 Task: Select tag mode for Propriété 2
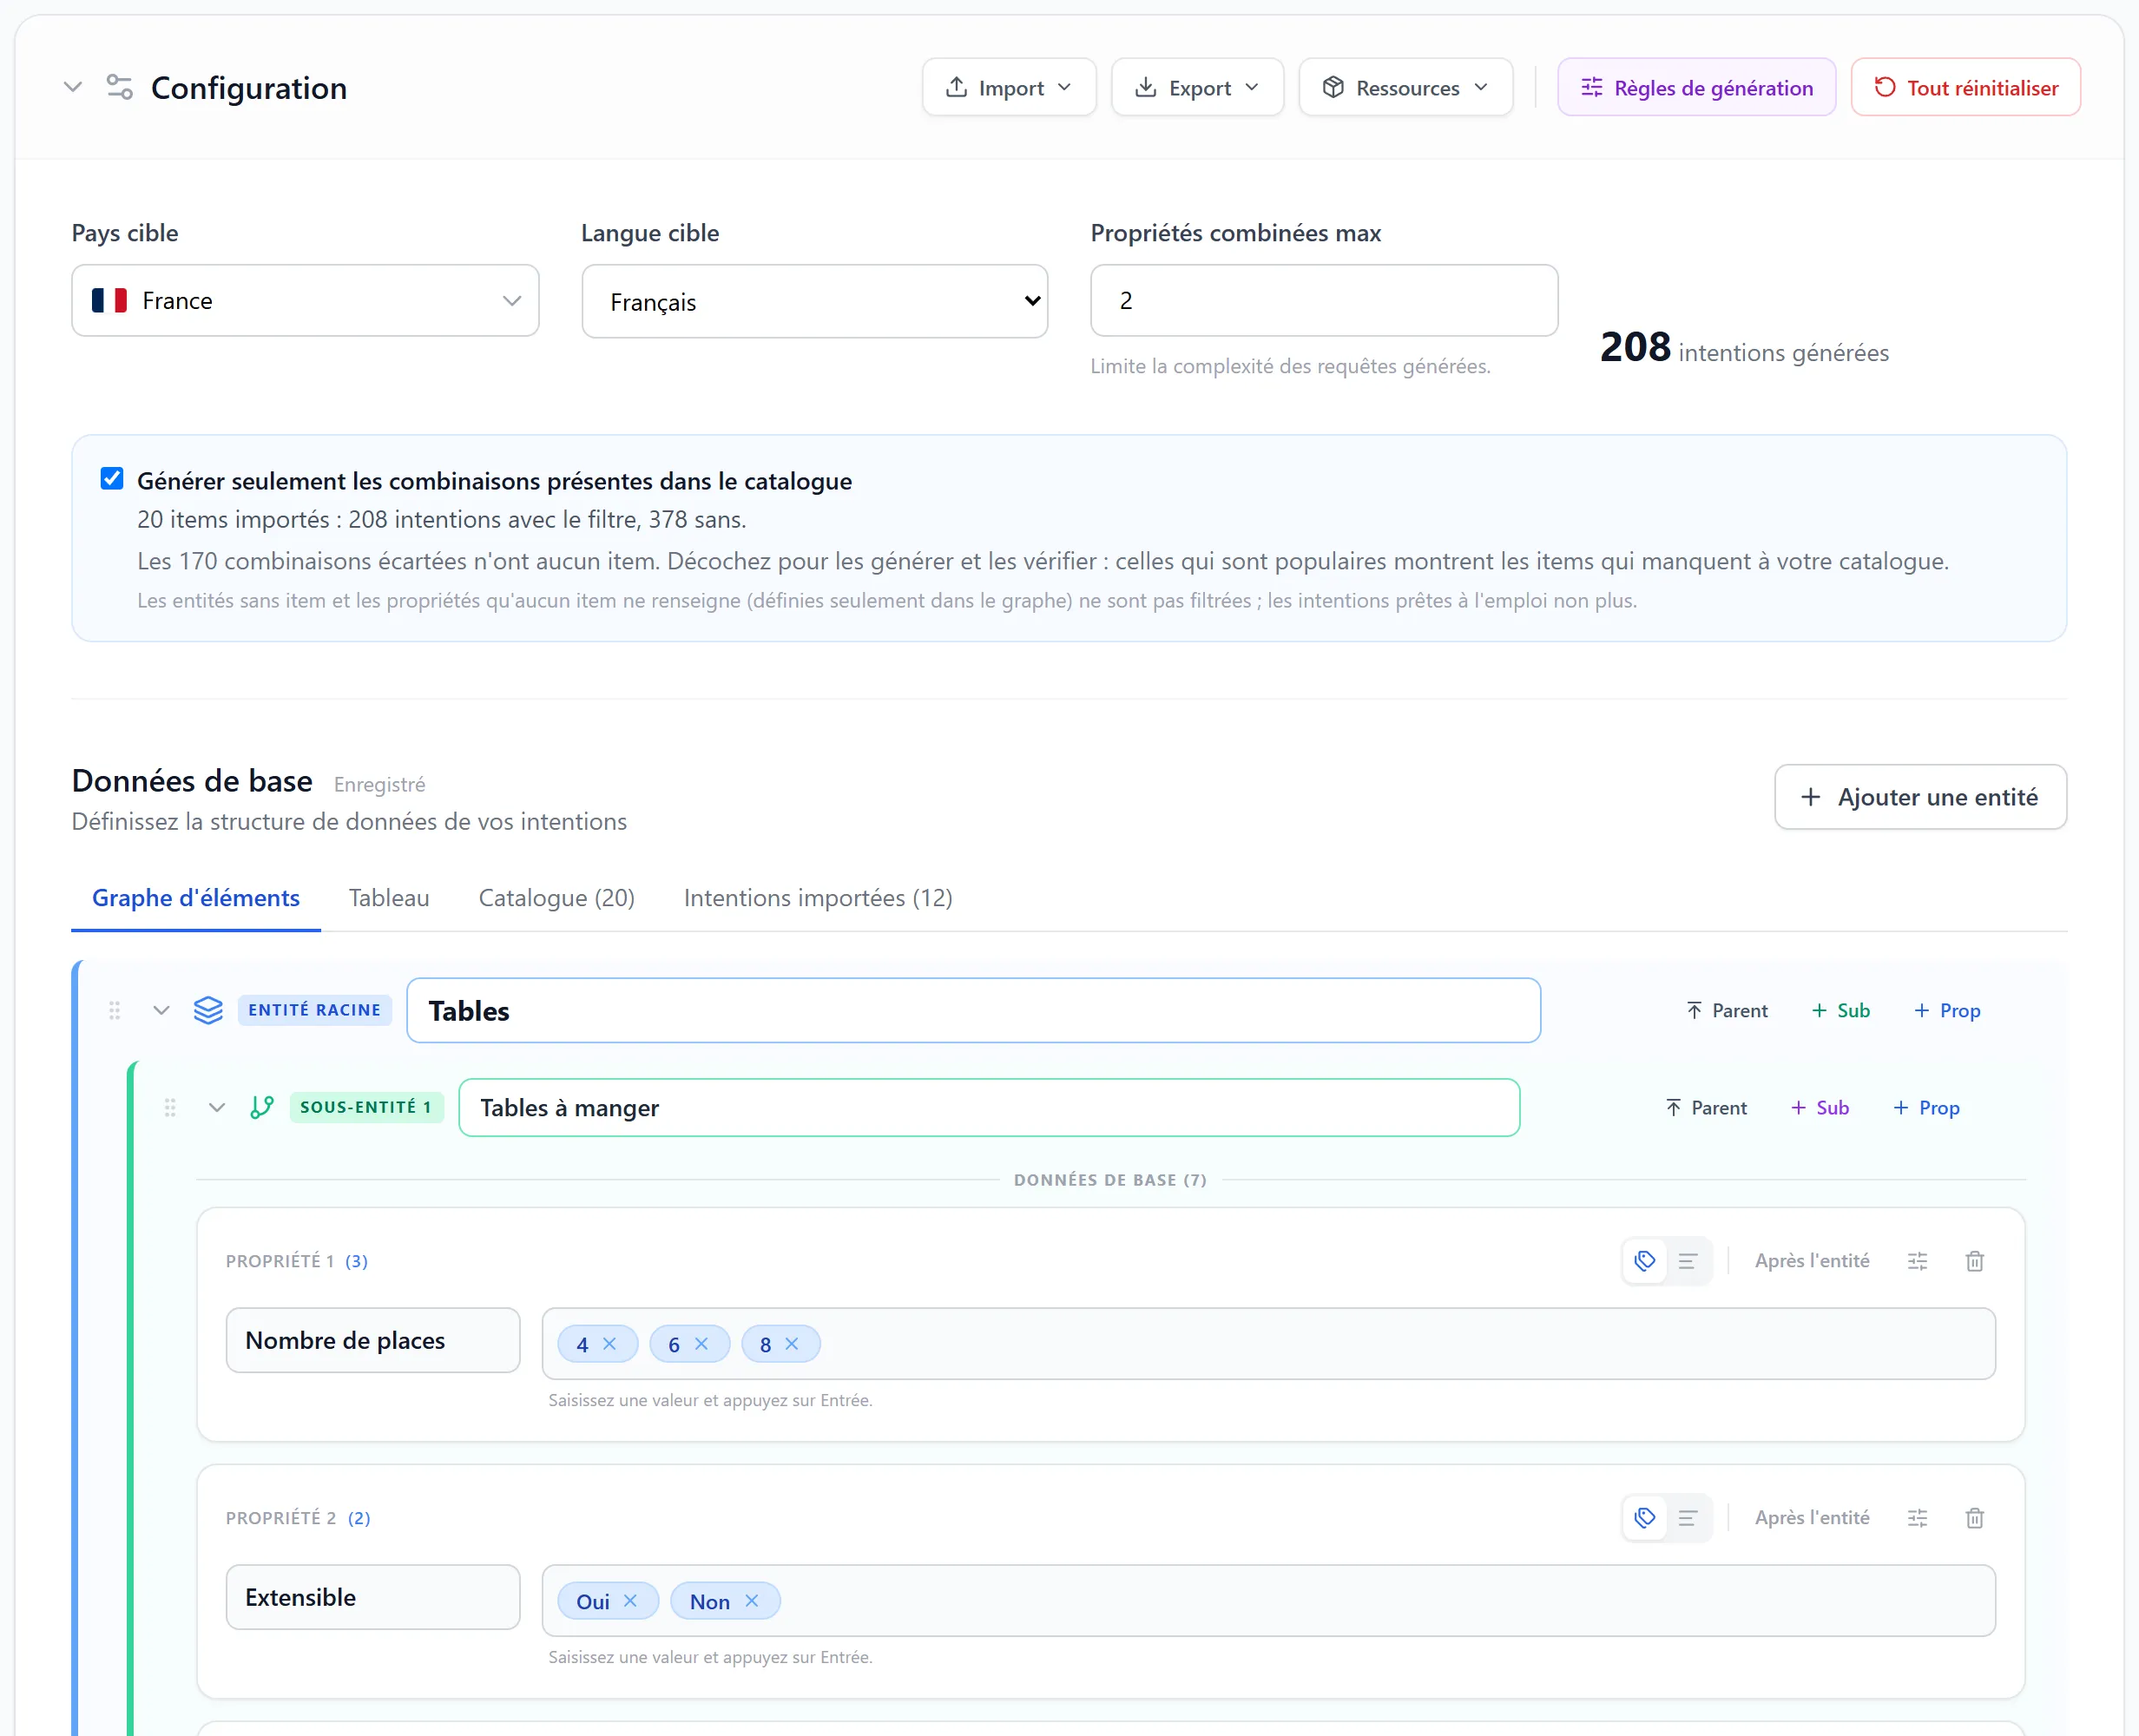1644,1518
